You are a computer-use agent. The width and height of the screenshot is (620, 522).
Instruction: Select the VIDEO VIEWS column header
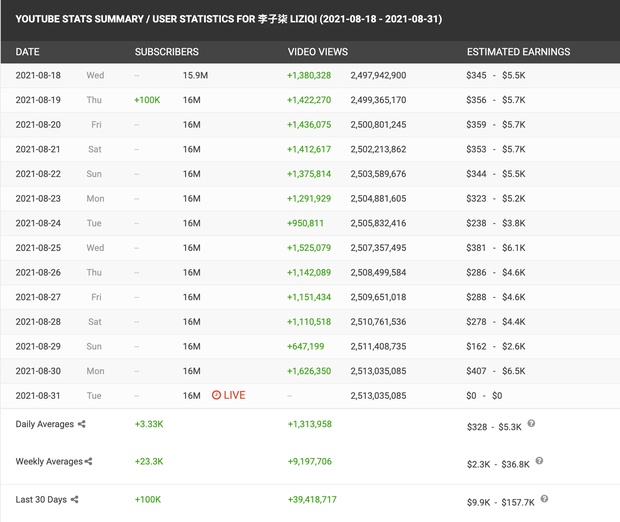(x=318, y=52)
